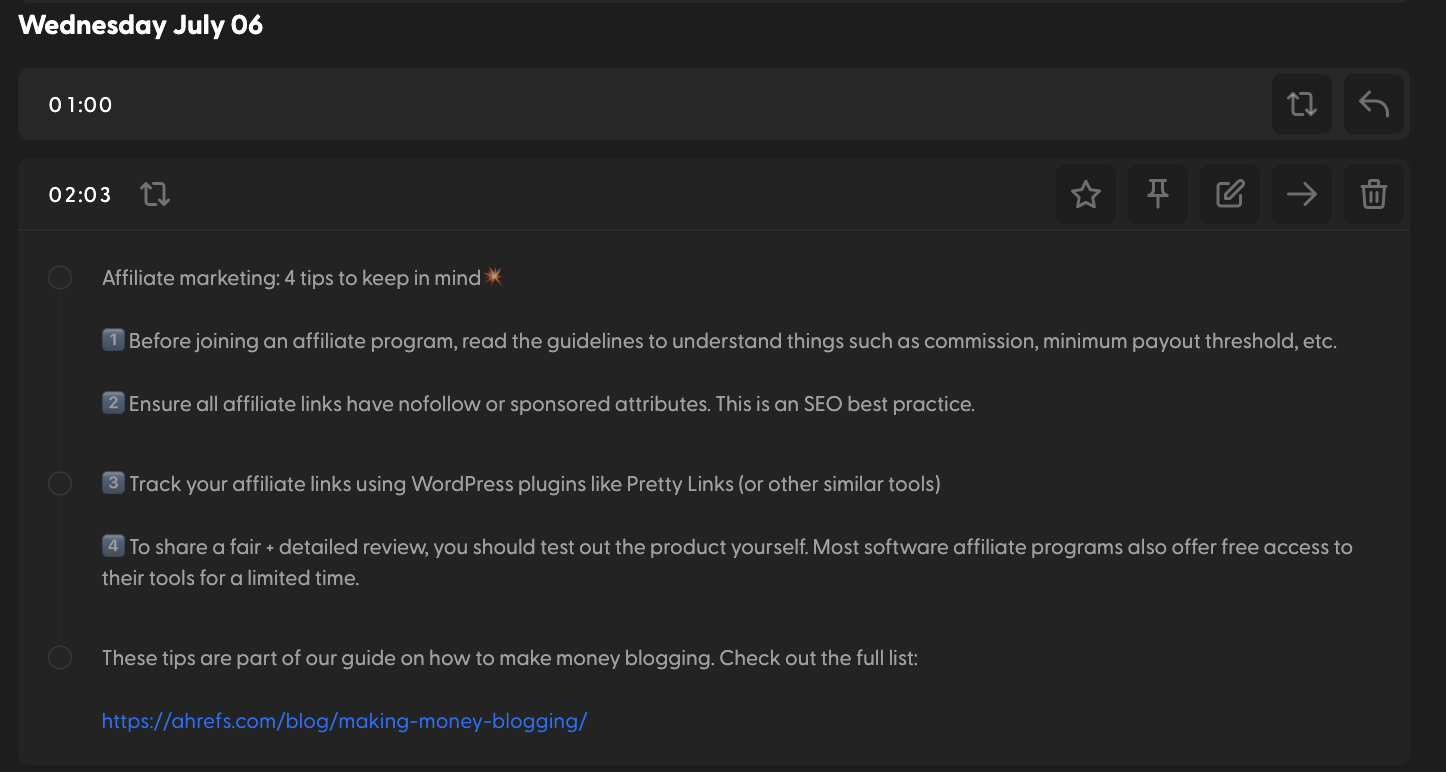Click the undo arrow on the 01:00 slot
Viewport: 1446px width, 772px height.
1373,103
